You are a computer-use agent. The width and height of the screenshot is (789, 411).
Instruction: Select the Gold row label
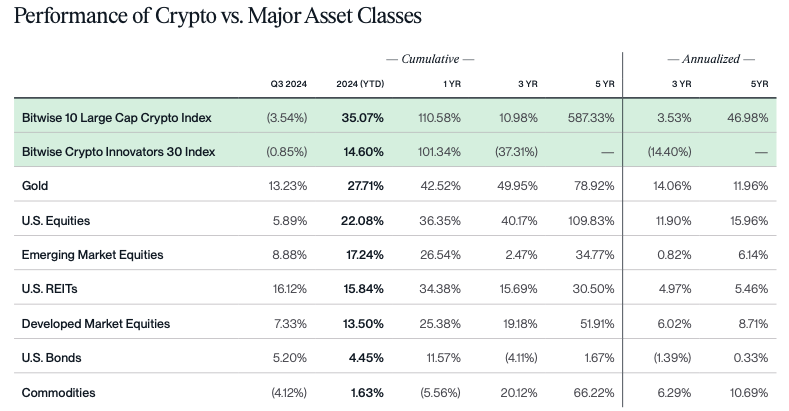click(x=36, y=186)
